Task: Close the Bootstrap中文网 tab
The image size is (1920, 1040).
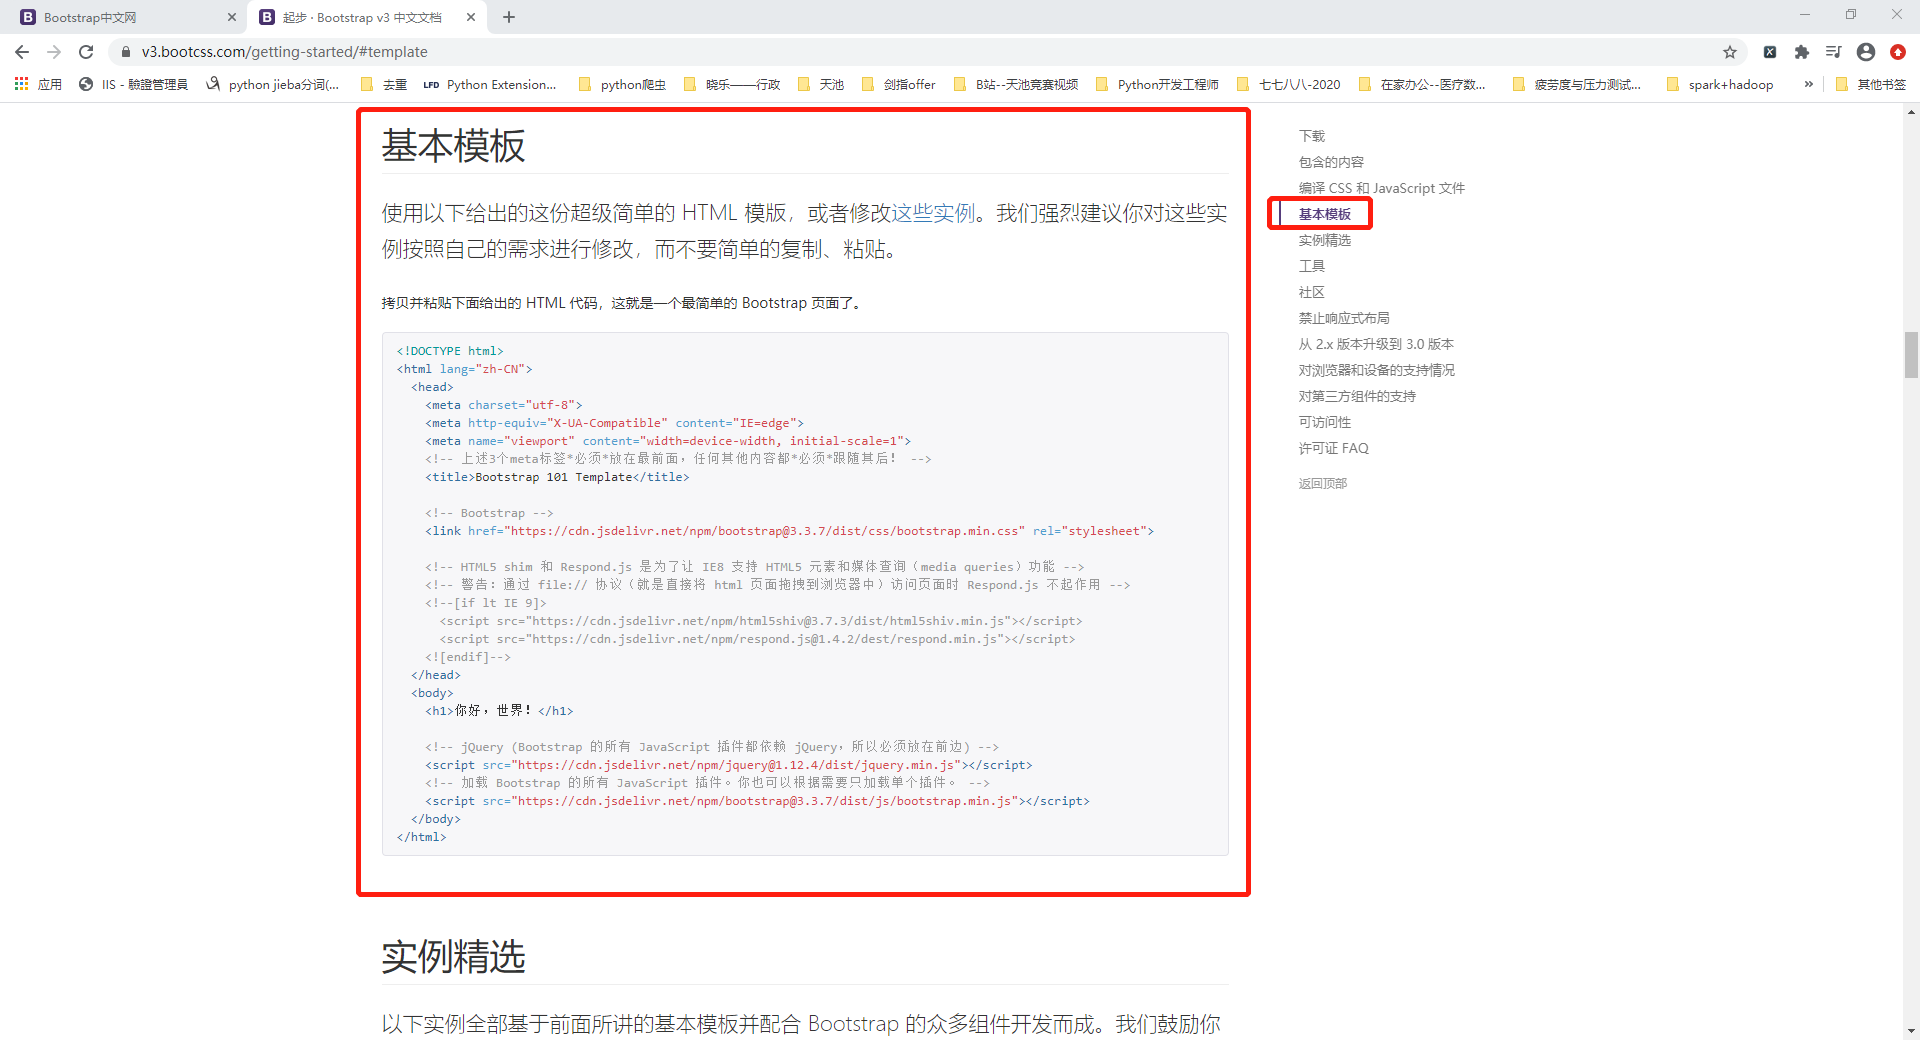Action: (x=232, y=17)
